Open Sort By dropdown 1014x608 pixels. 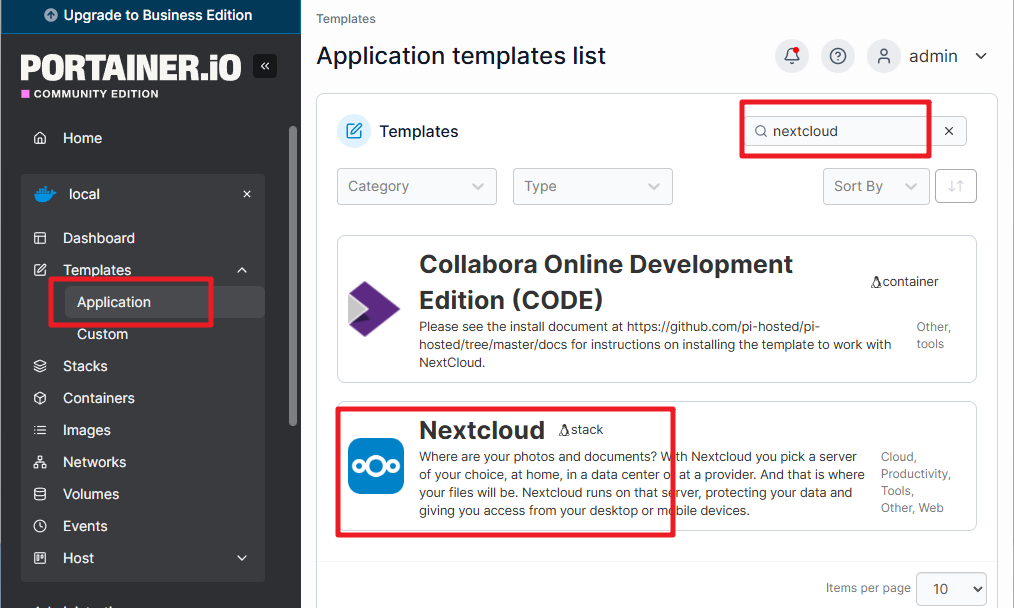click(x=876, y=186)
